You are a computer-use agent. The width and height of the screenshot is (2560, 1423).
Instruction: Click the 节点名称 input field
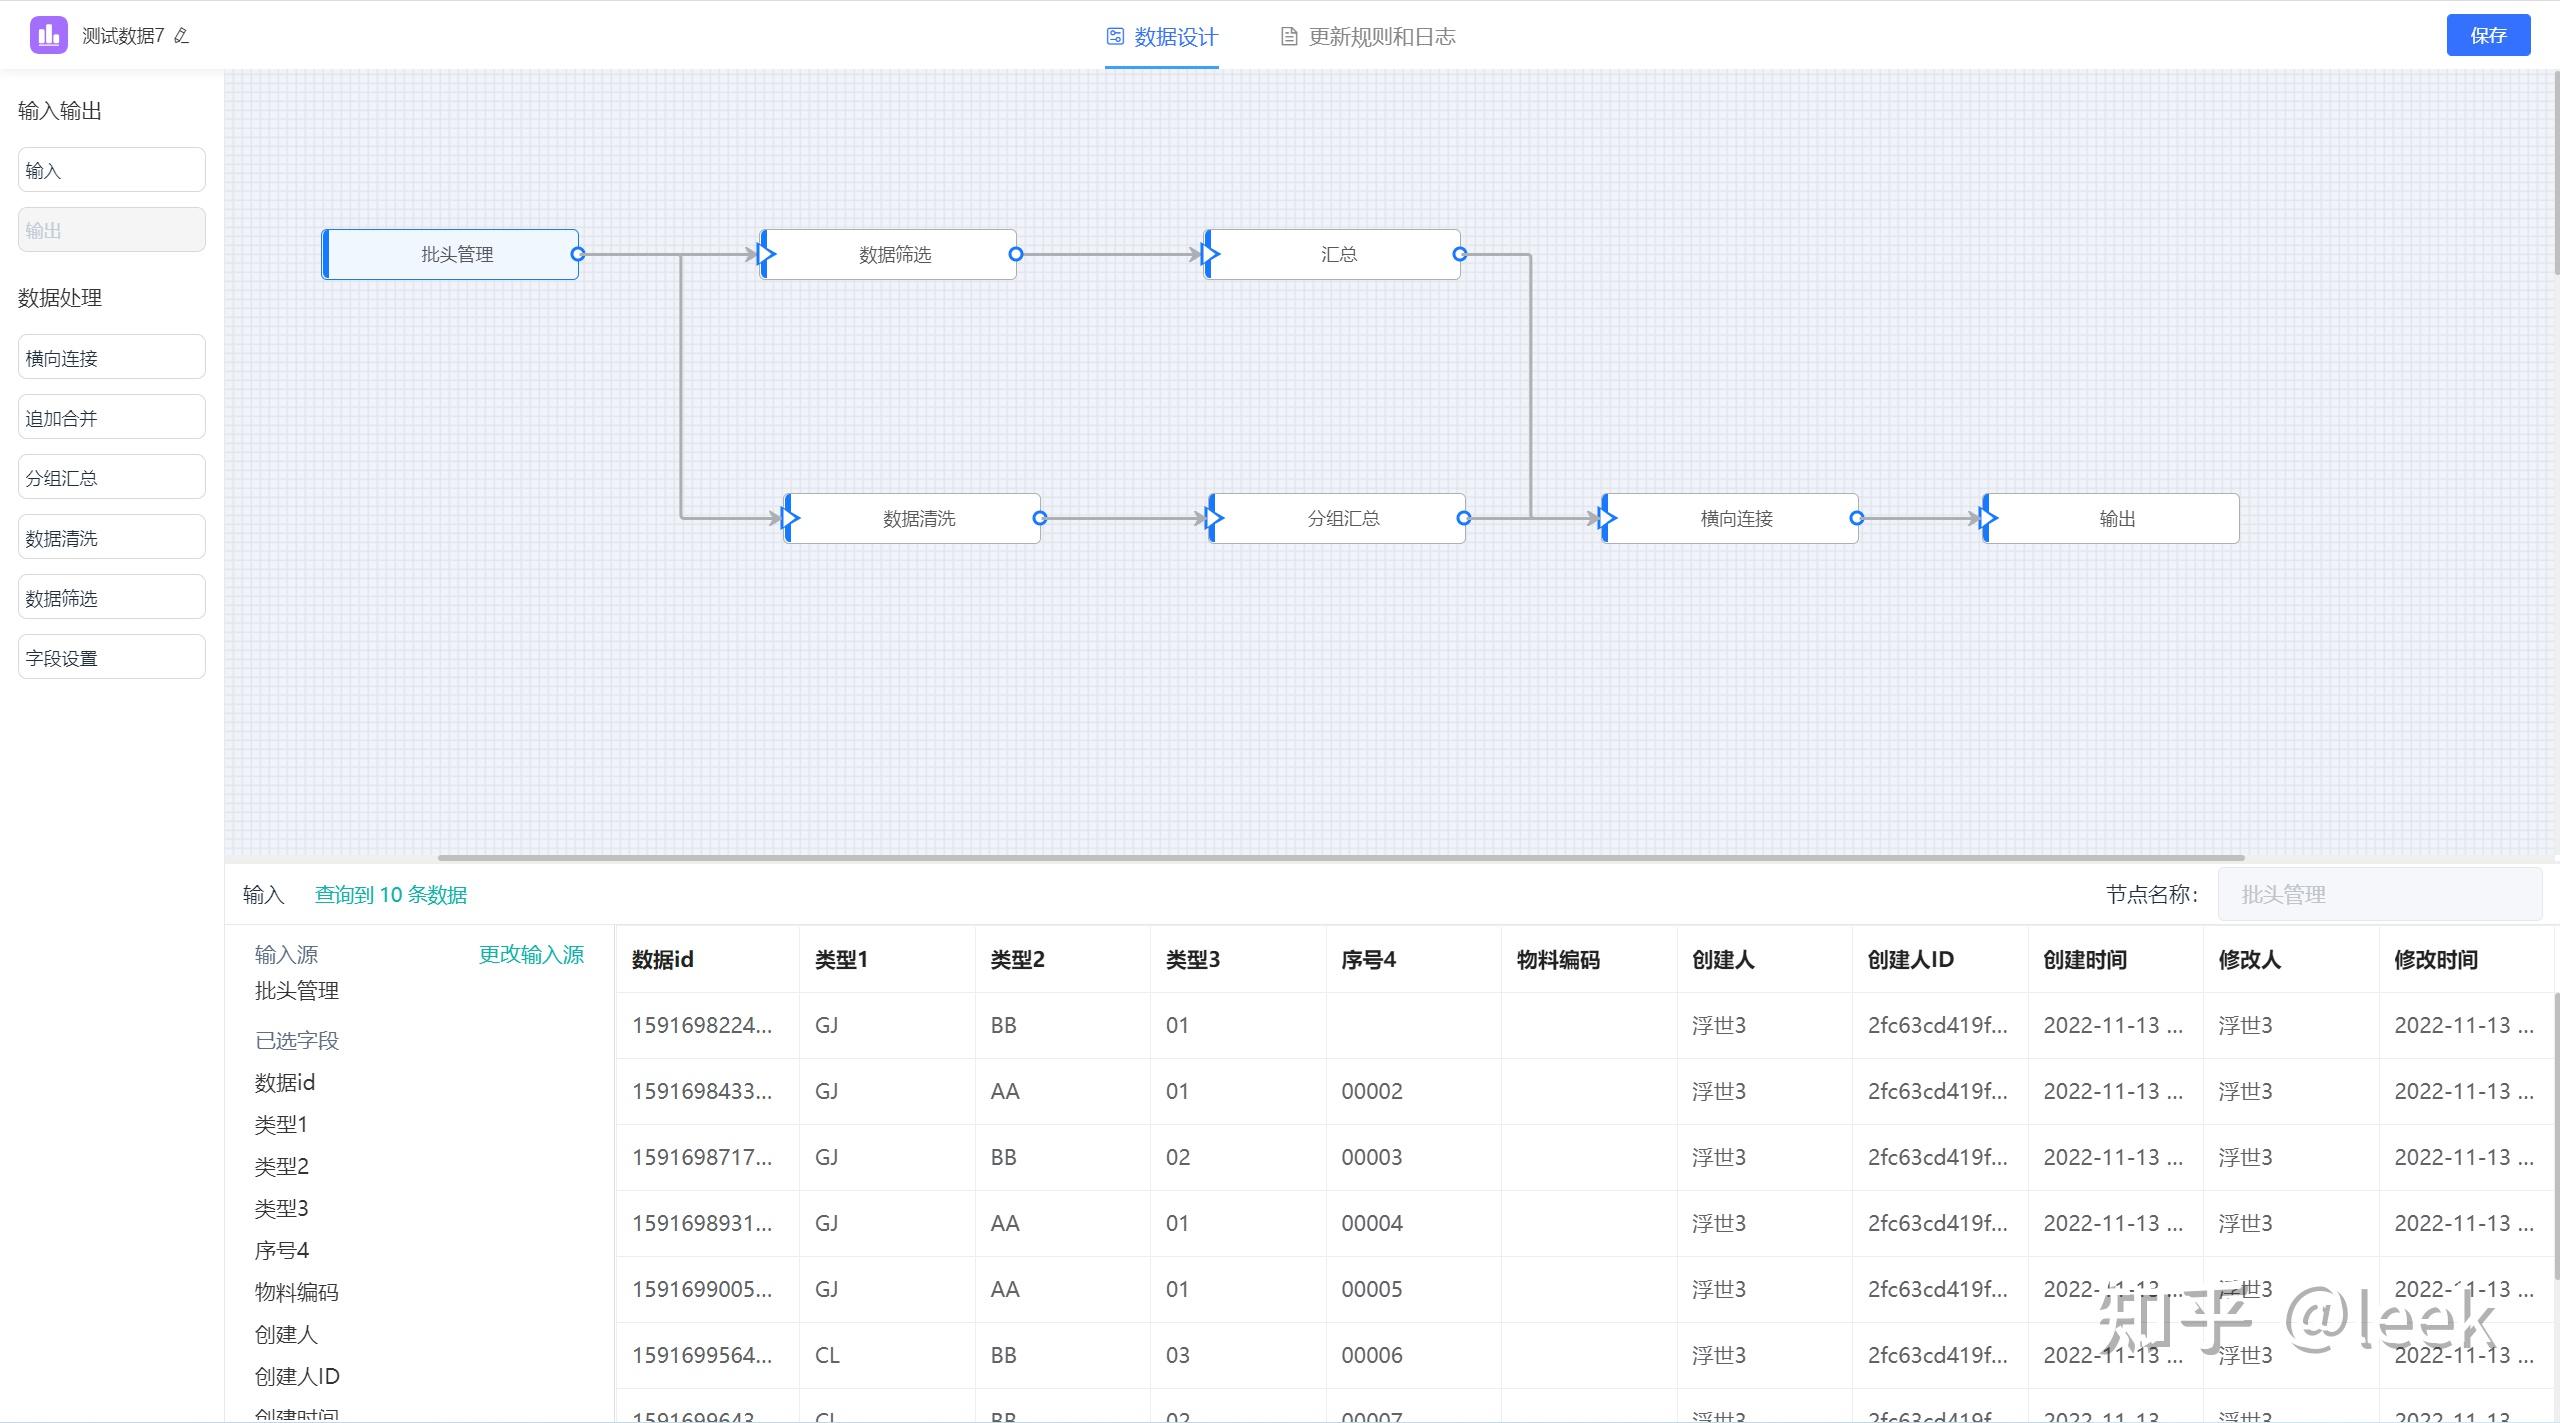(2378, 895)
